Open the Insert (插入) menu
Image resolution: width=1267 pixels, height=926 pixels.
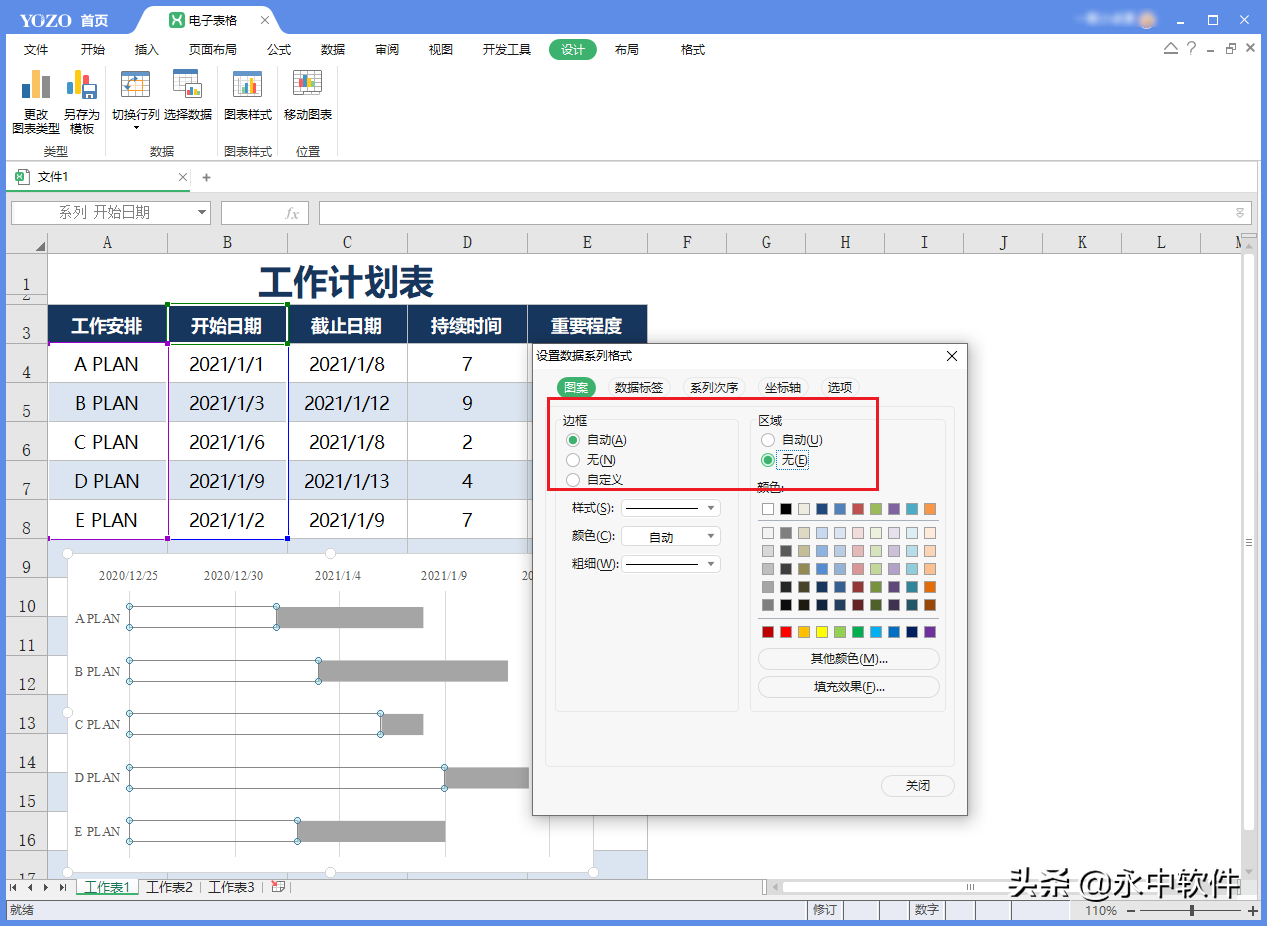pyautogui.click(x=147, y=50)
